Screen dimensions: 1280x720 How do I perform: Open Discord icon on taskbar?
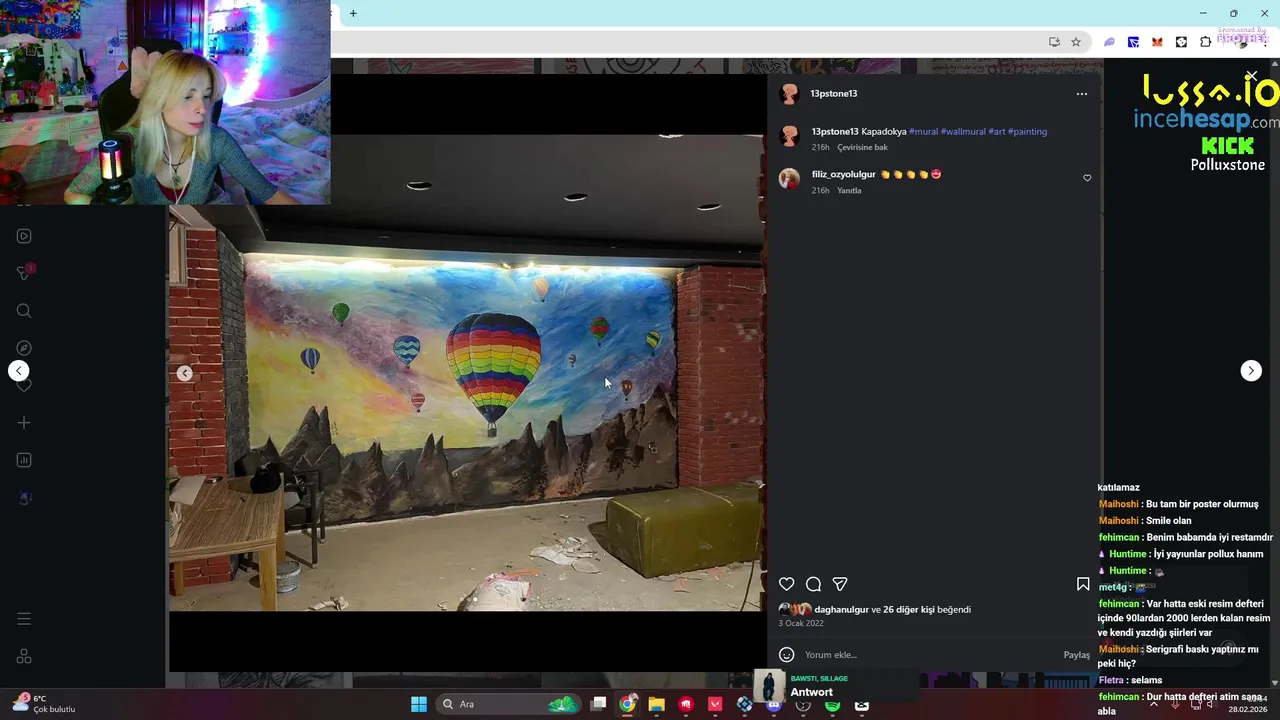click(773, 704)
